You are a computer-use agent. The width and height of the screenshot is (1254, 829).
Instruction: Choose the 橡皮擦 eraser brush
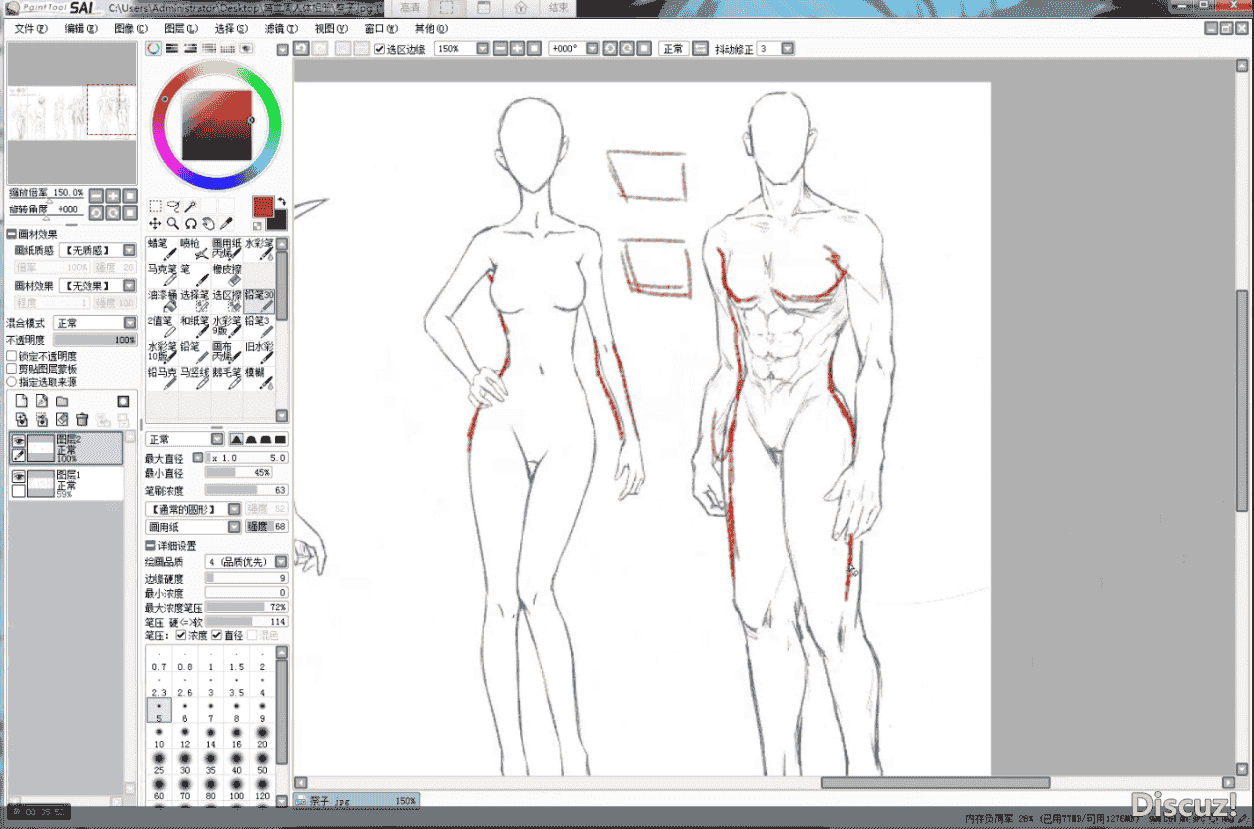(227, 276)
